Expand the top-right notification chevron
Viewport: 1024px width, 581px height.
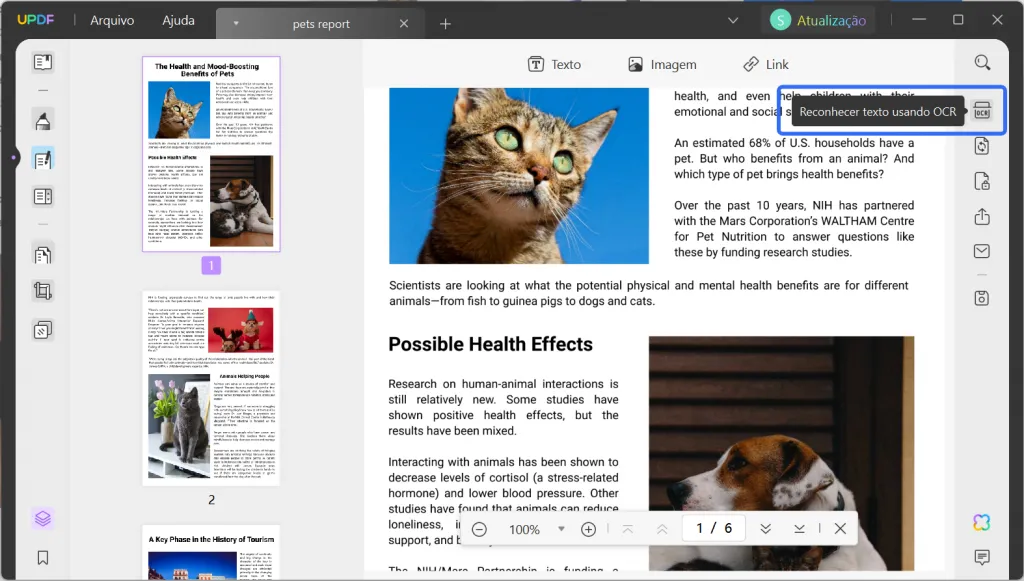click(x=733, y=19)
